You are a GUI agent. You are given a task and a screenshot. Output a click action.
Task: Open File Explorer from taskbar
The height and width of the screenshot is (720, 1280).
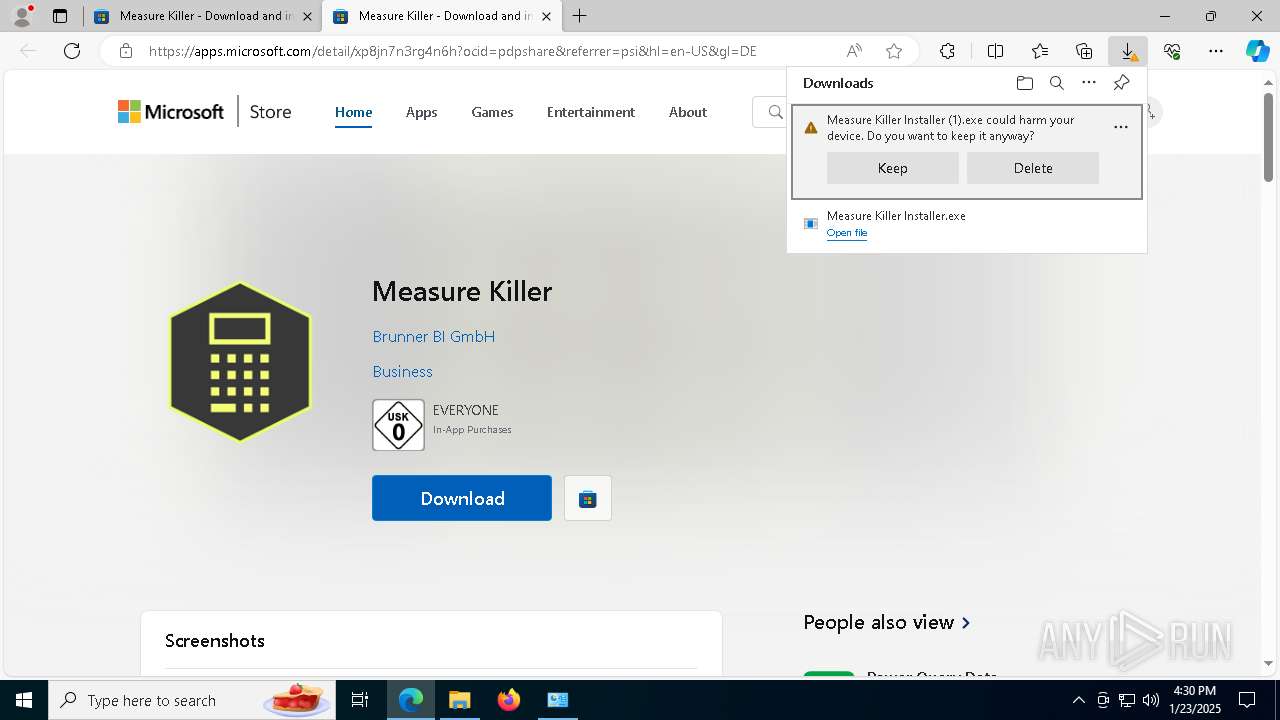[x=459, y=700]
